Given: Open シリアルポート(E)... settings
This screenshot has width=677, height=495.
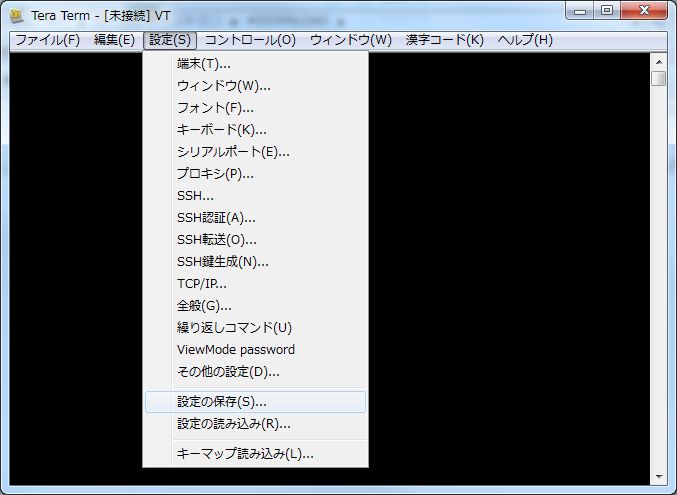Looking at the screenshot, I should click(233, 152).
